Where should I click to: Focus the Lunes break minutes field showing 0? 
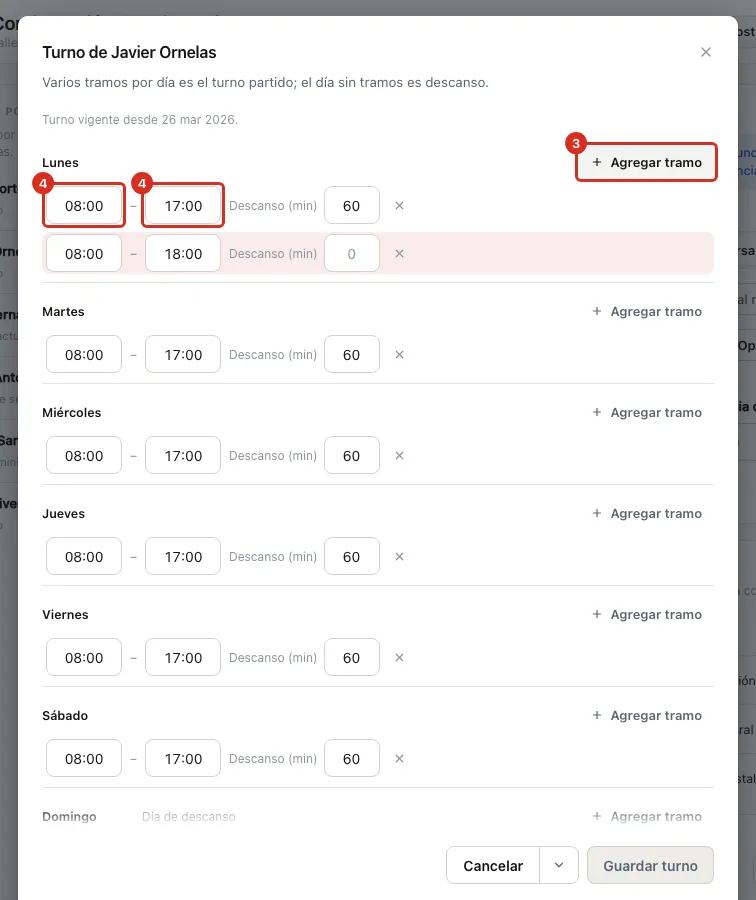pyautogui.click(x=352, y=254)
